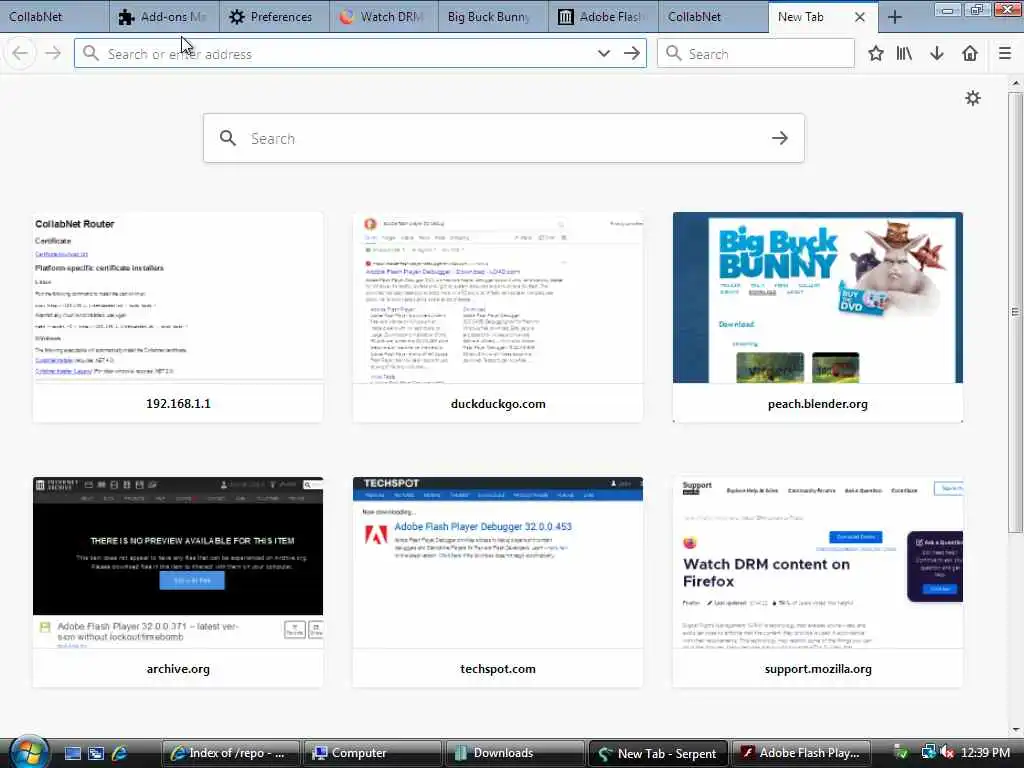This screenshot has width=1024, height=768.
Task: Click the techspot.com tile label
Action: [498, 669]
